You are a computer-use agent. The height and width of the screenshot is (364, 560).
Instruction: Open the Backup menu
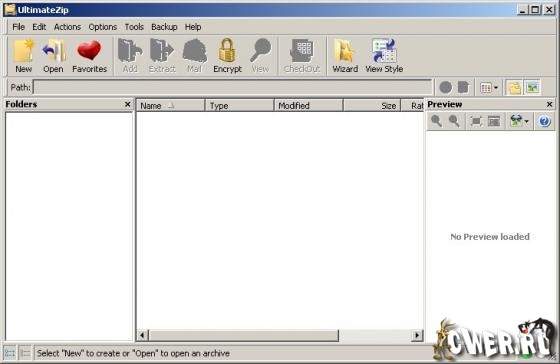click(164, 27)
